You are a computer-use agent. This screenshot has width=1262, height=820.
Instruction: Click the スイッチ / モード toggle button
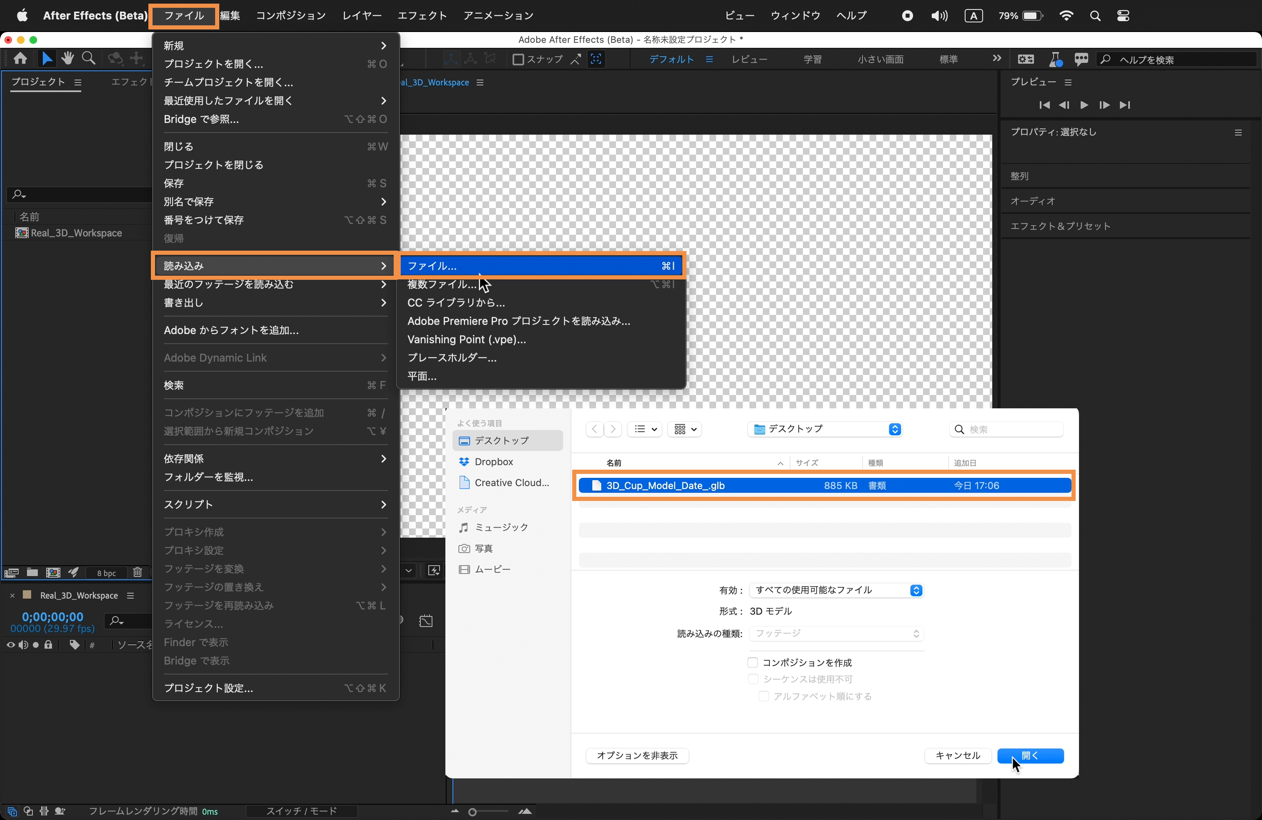tap(301, 811)
